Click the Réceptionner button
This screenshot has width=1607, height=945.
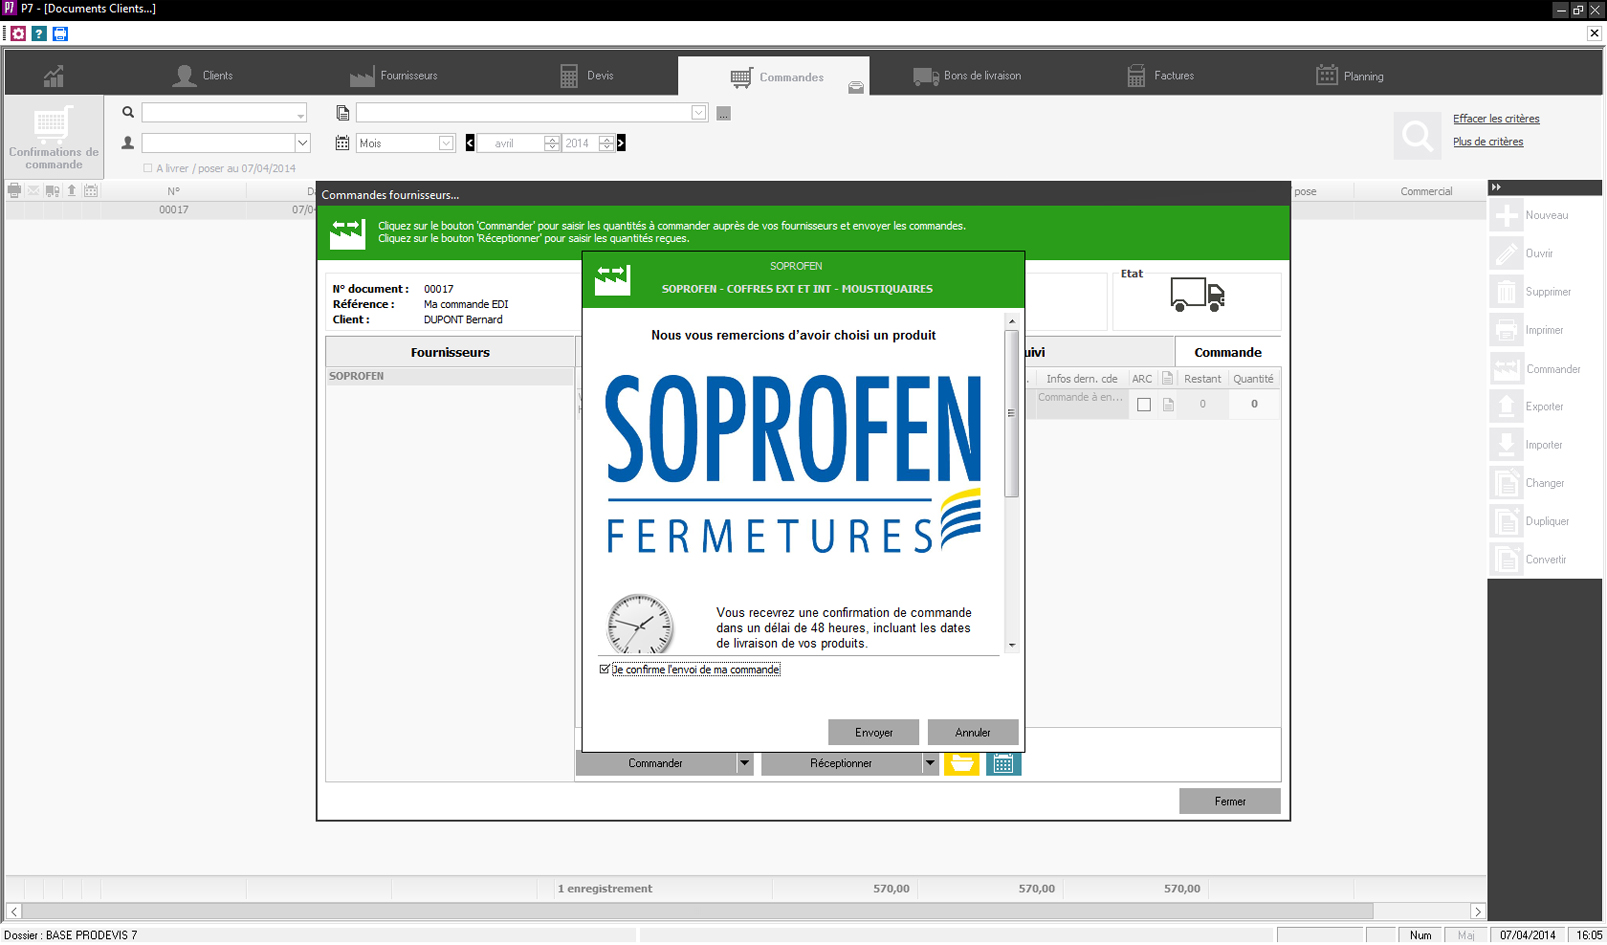coord(841,764)
